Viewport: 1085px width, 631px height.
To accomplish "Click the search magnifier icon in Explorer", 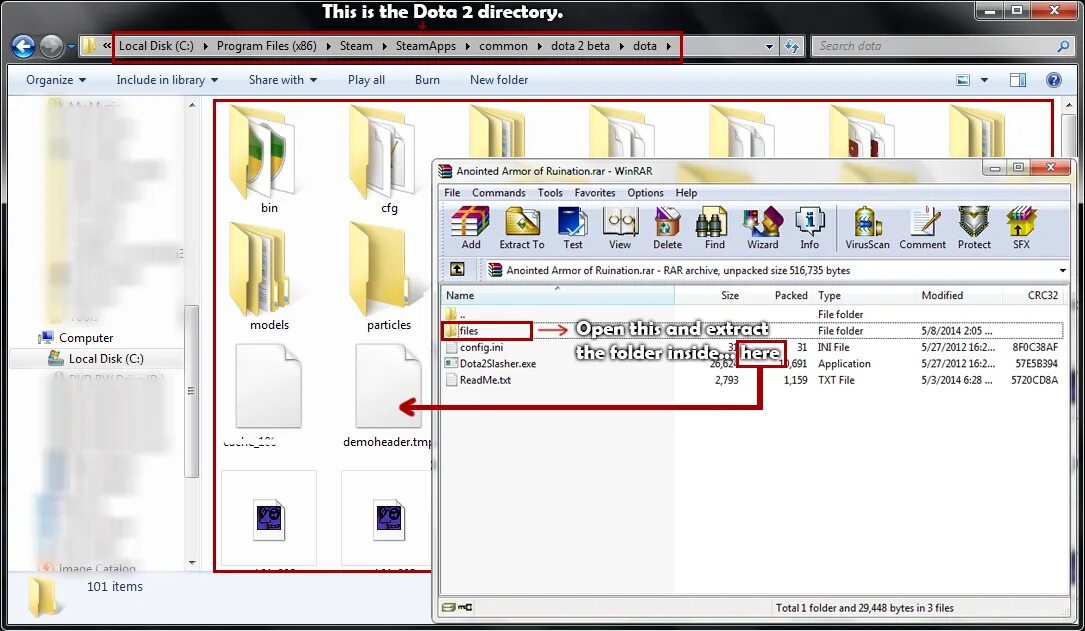I will pos(1063,46).
